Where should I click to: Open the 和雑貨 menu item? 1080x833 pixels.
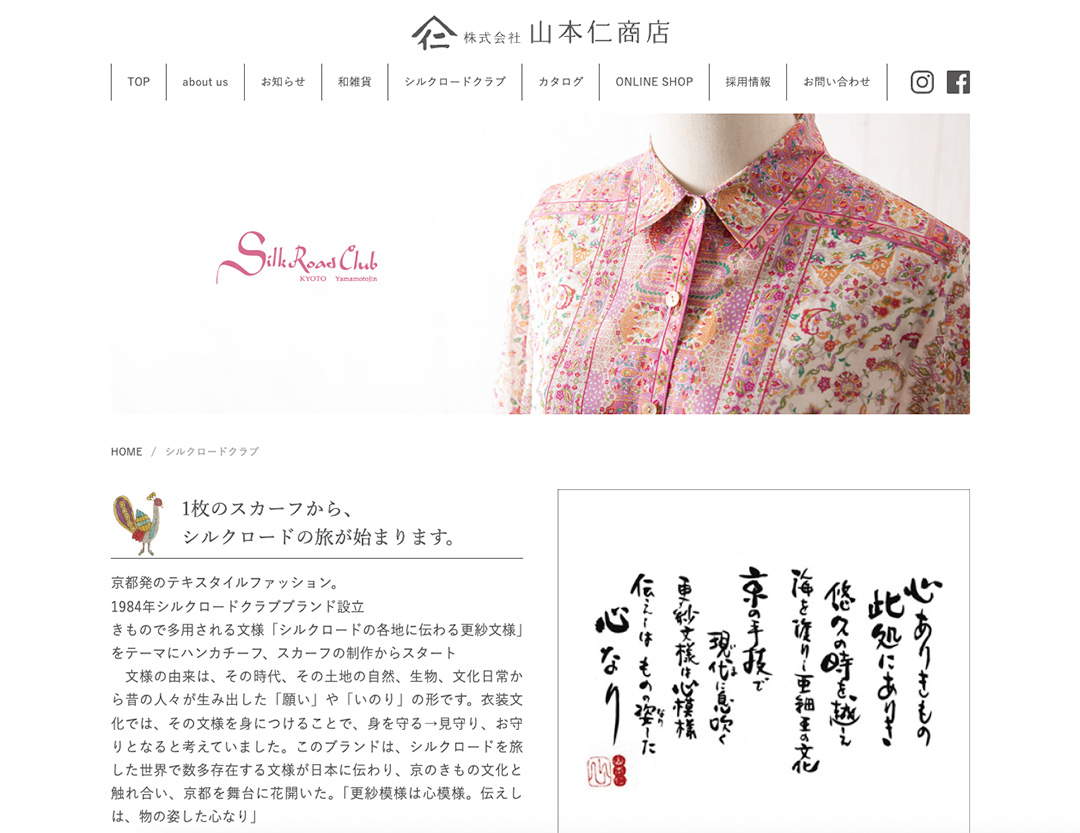pyautogui.click(x=355, y=82)
